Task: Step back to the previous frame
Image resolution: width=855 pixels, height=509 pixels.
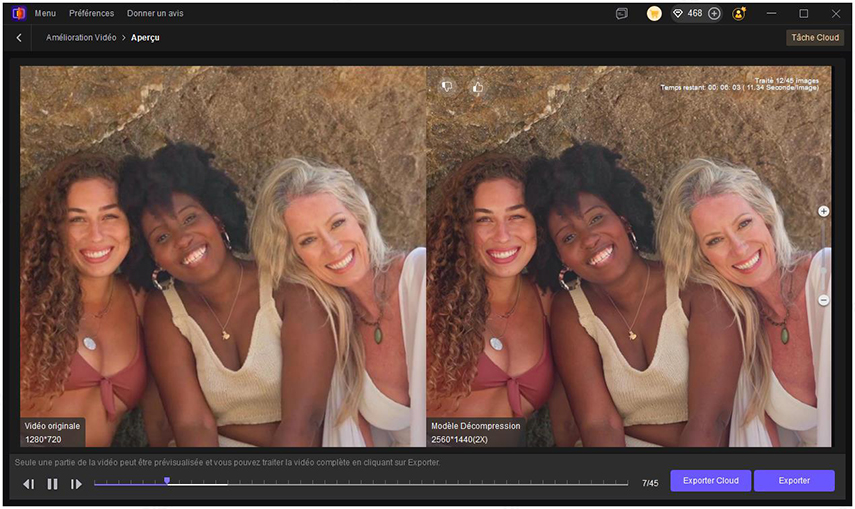Action: pos(28,484)
